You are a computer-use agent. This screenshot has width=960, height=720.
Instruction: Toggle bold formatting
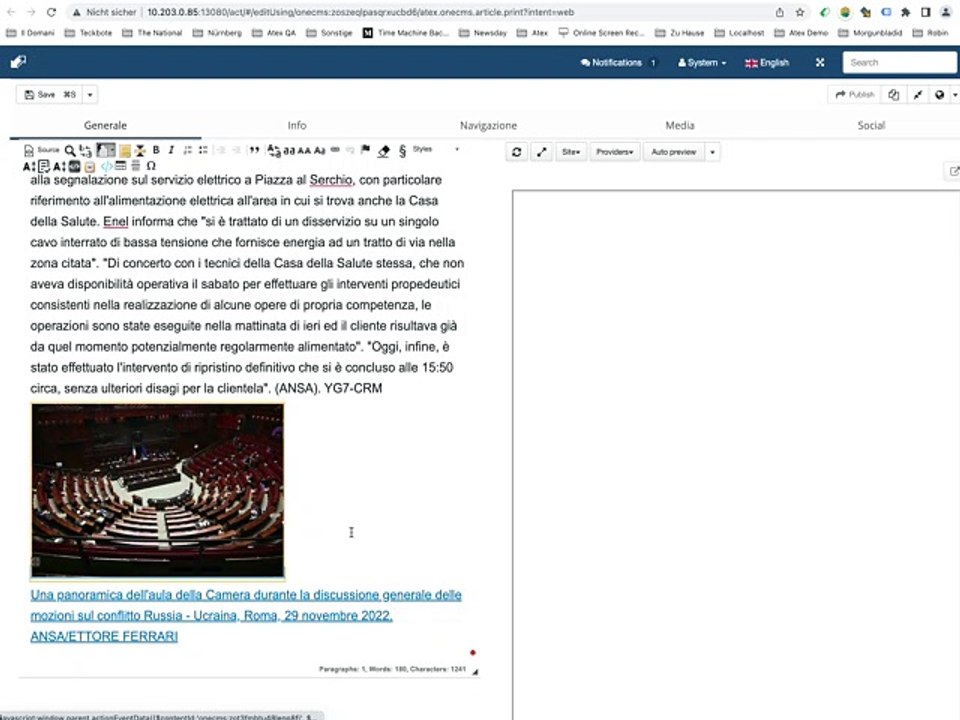[156, 150]
